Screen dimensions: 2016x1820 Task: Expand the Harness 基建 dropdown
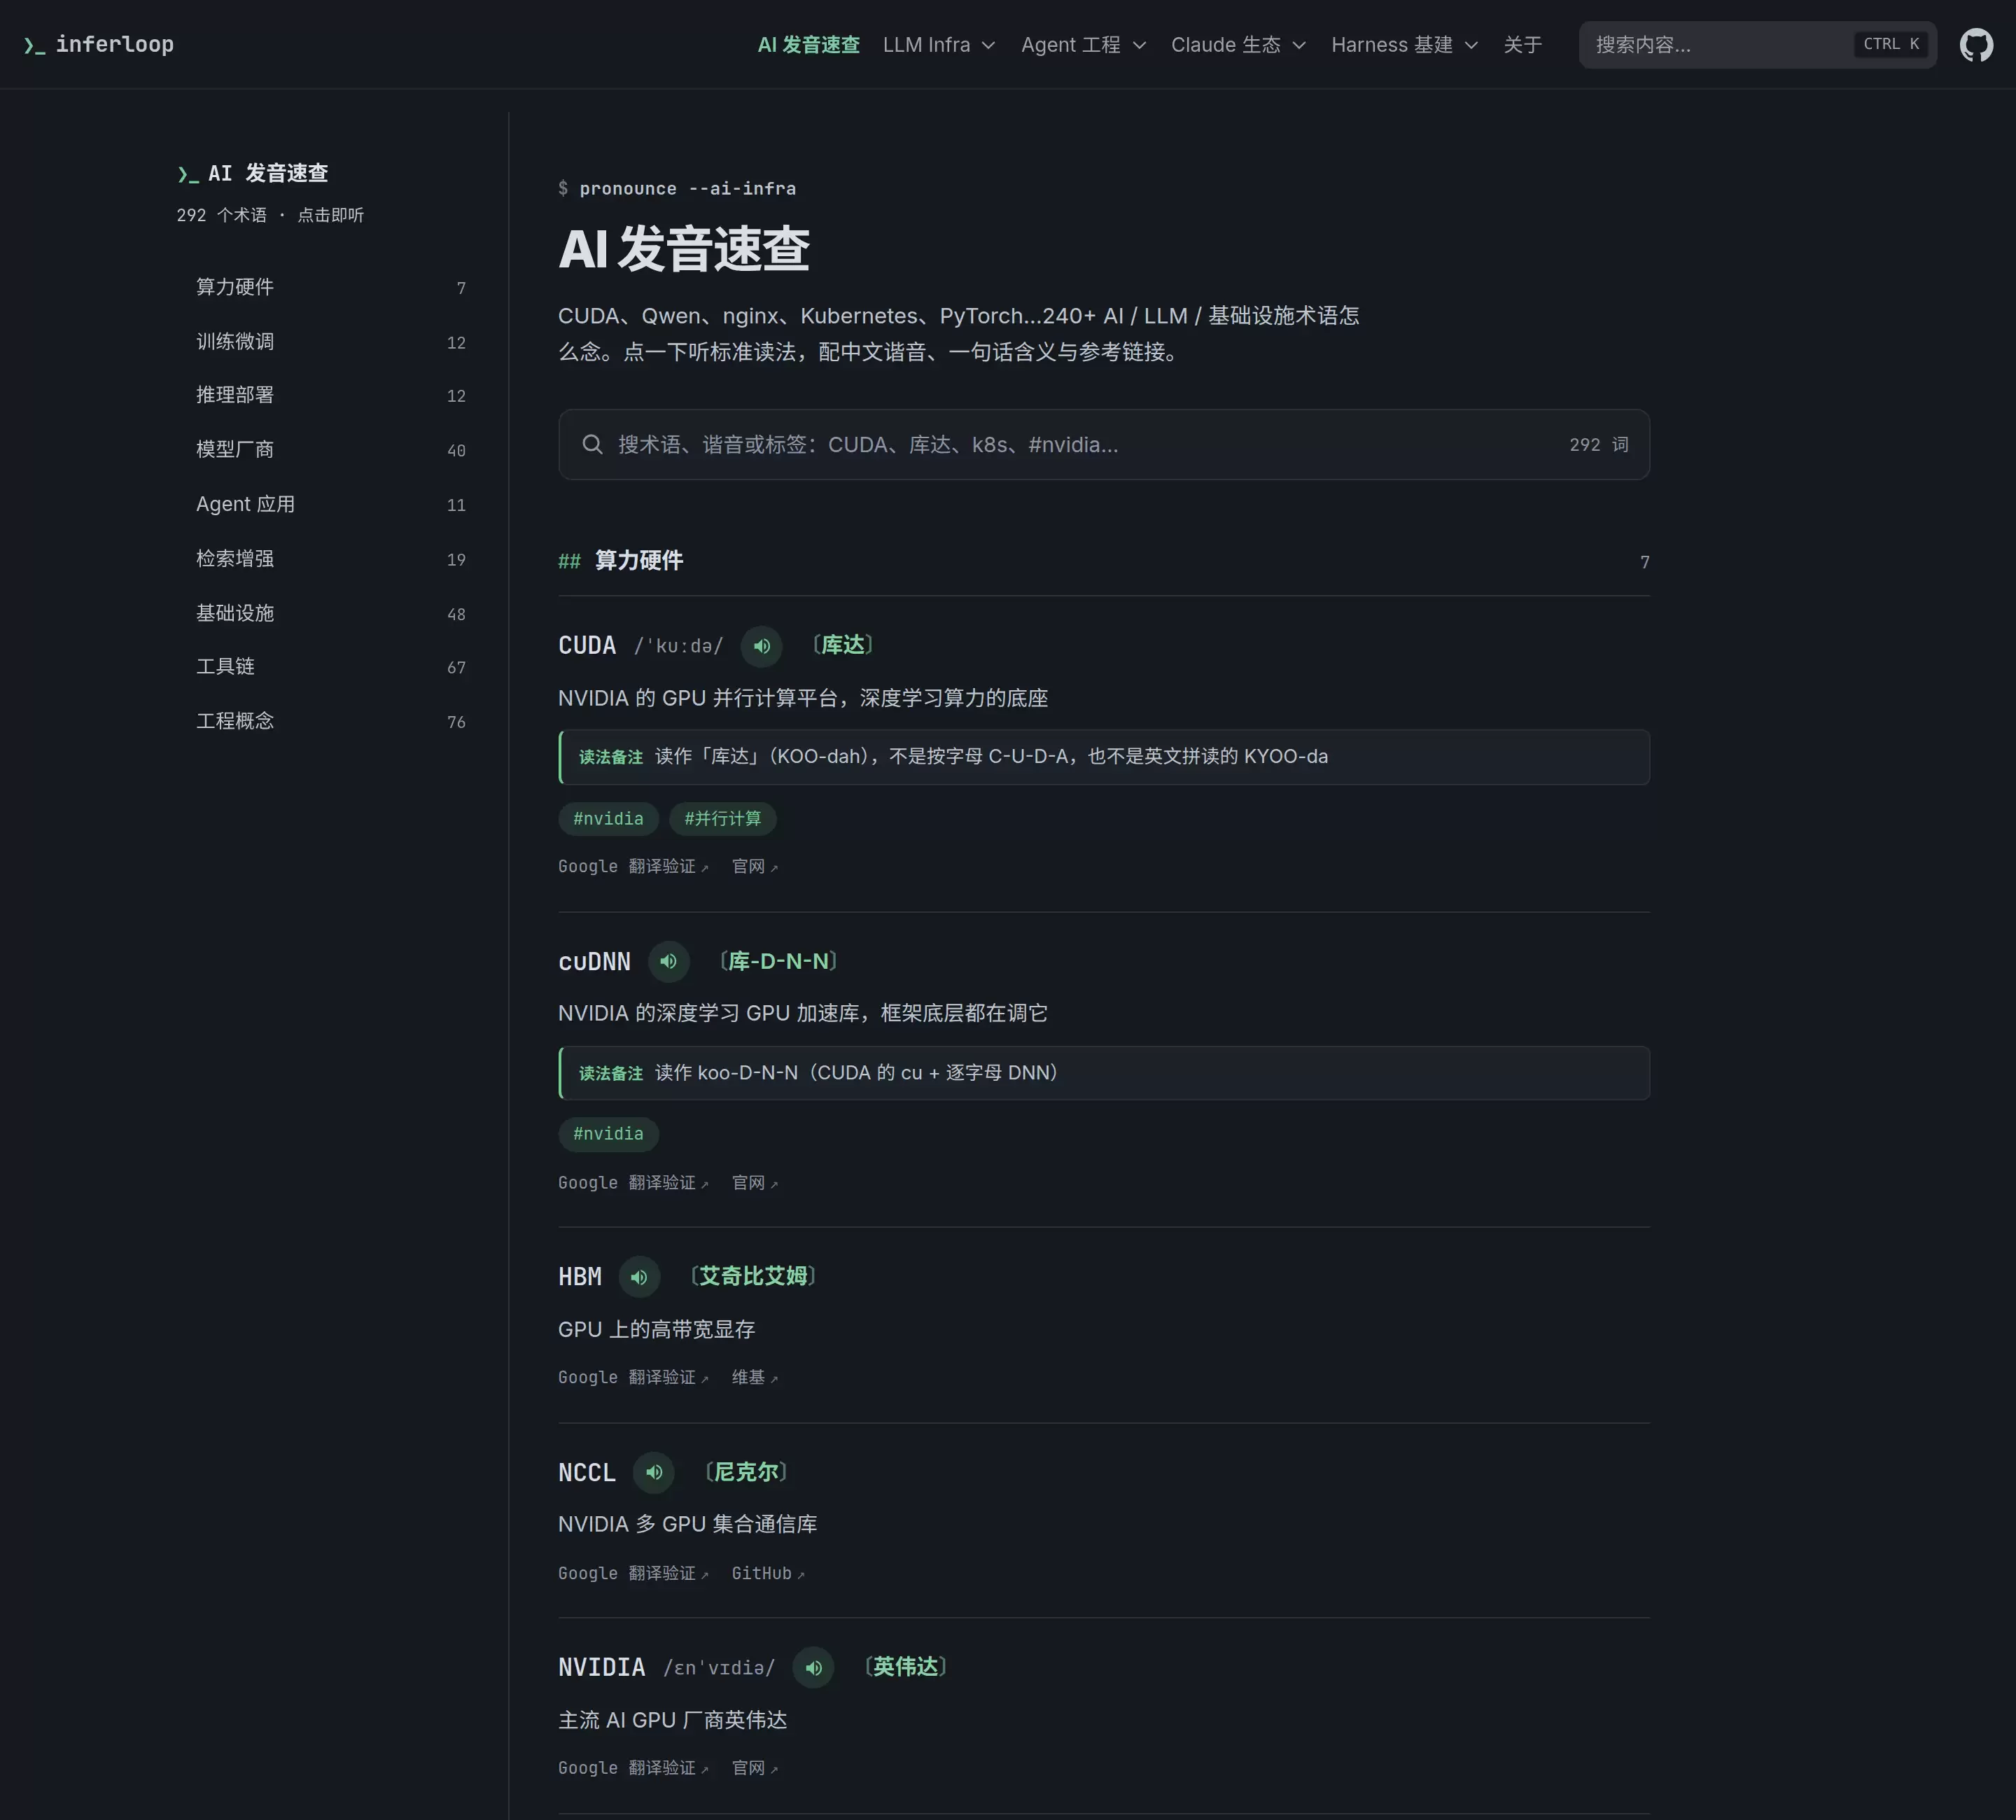tap(1404, 45)
